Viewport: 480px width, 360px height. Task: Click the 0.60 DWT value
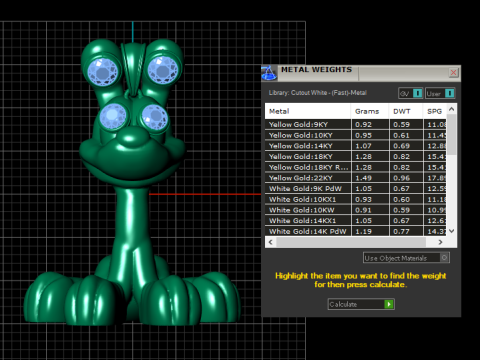401,199
